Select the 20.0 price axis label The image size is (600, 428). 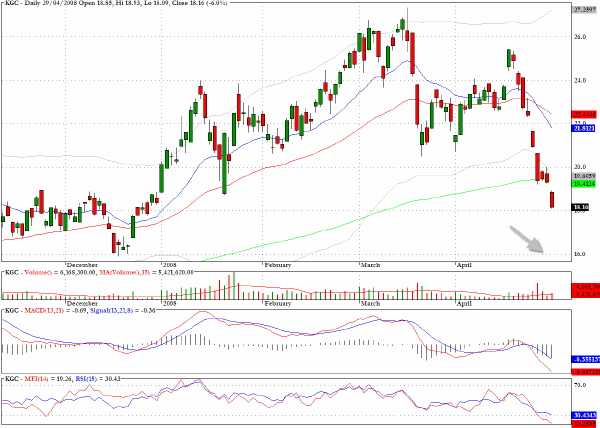pyautogui.click(x=578, y=167)
